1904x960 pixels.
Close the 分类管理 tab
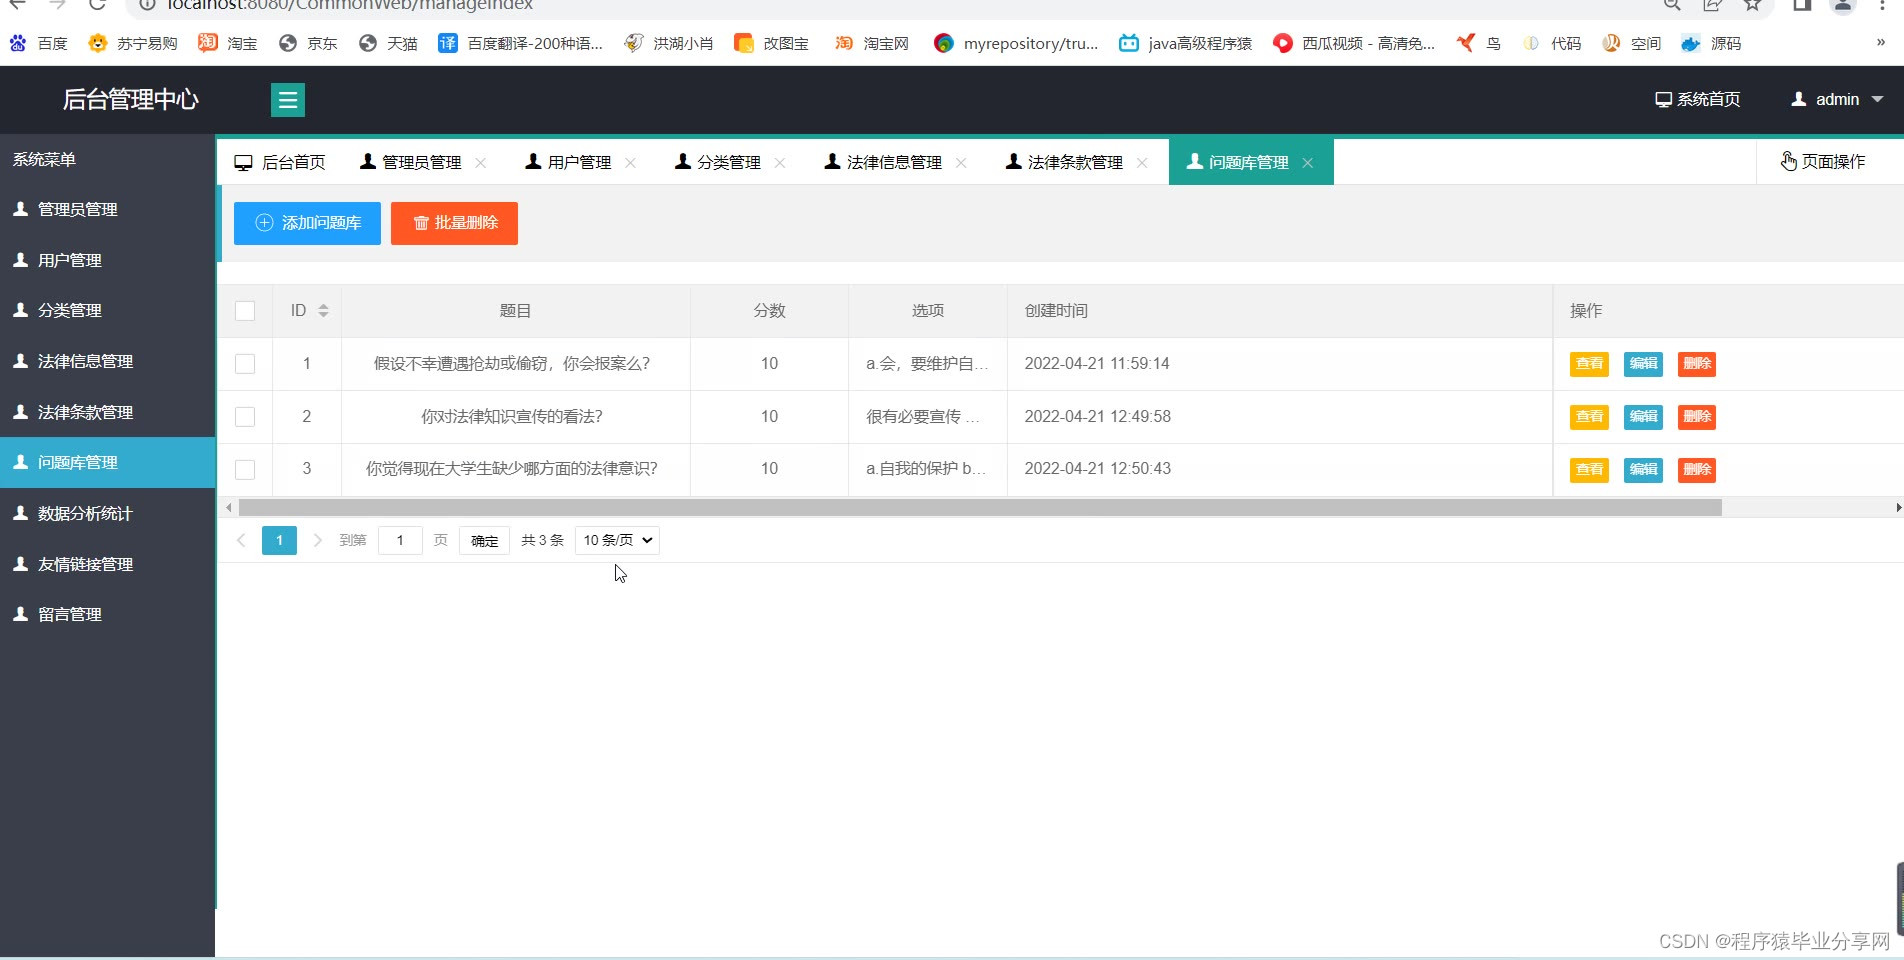coord(780,162)
